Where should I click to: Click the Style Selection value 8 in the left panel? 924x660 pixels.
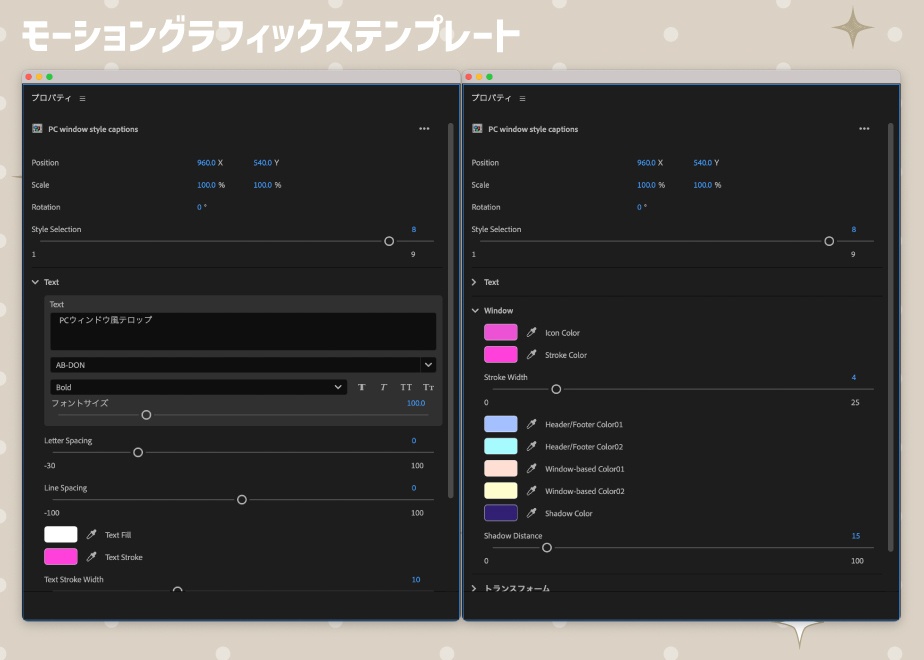pos(414,229)
